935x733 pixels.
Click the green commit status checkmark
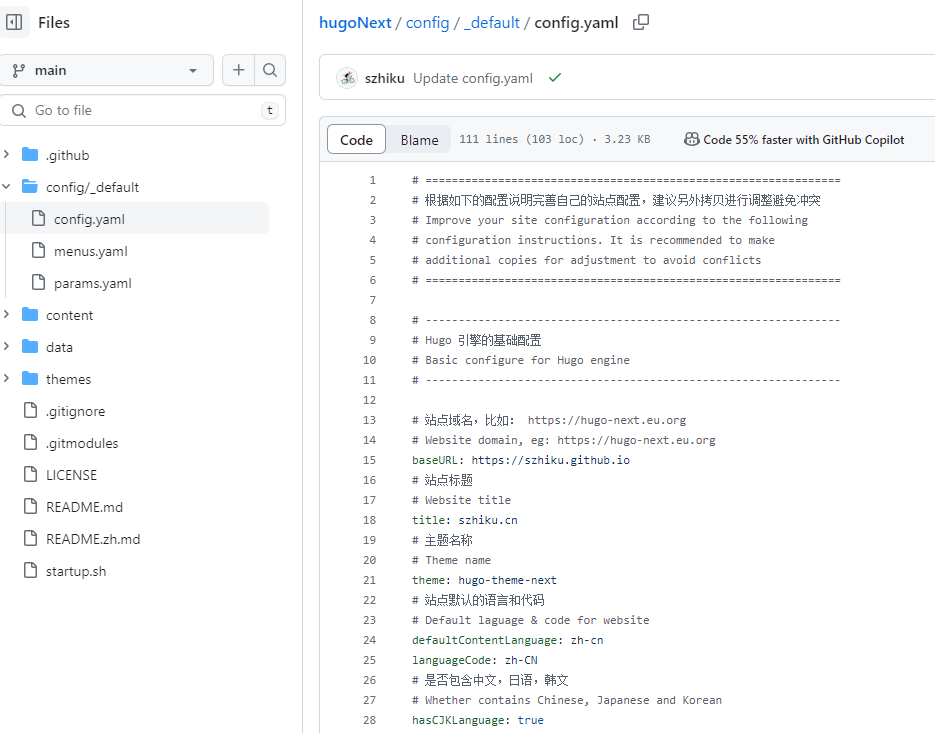tap(555, 77)
